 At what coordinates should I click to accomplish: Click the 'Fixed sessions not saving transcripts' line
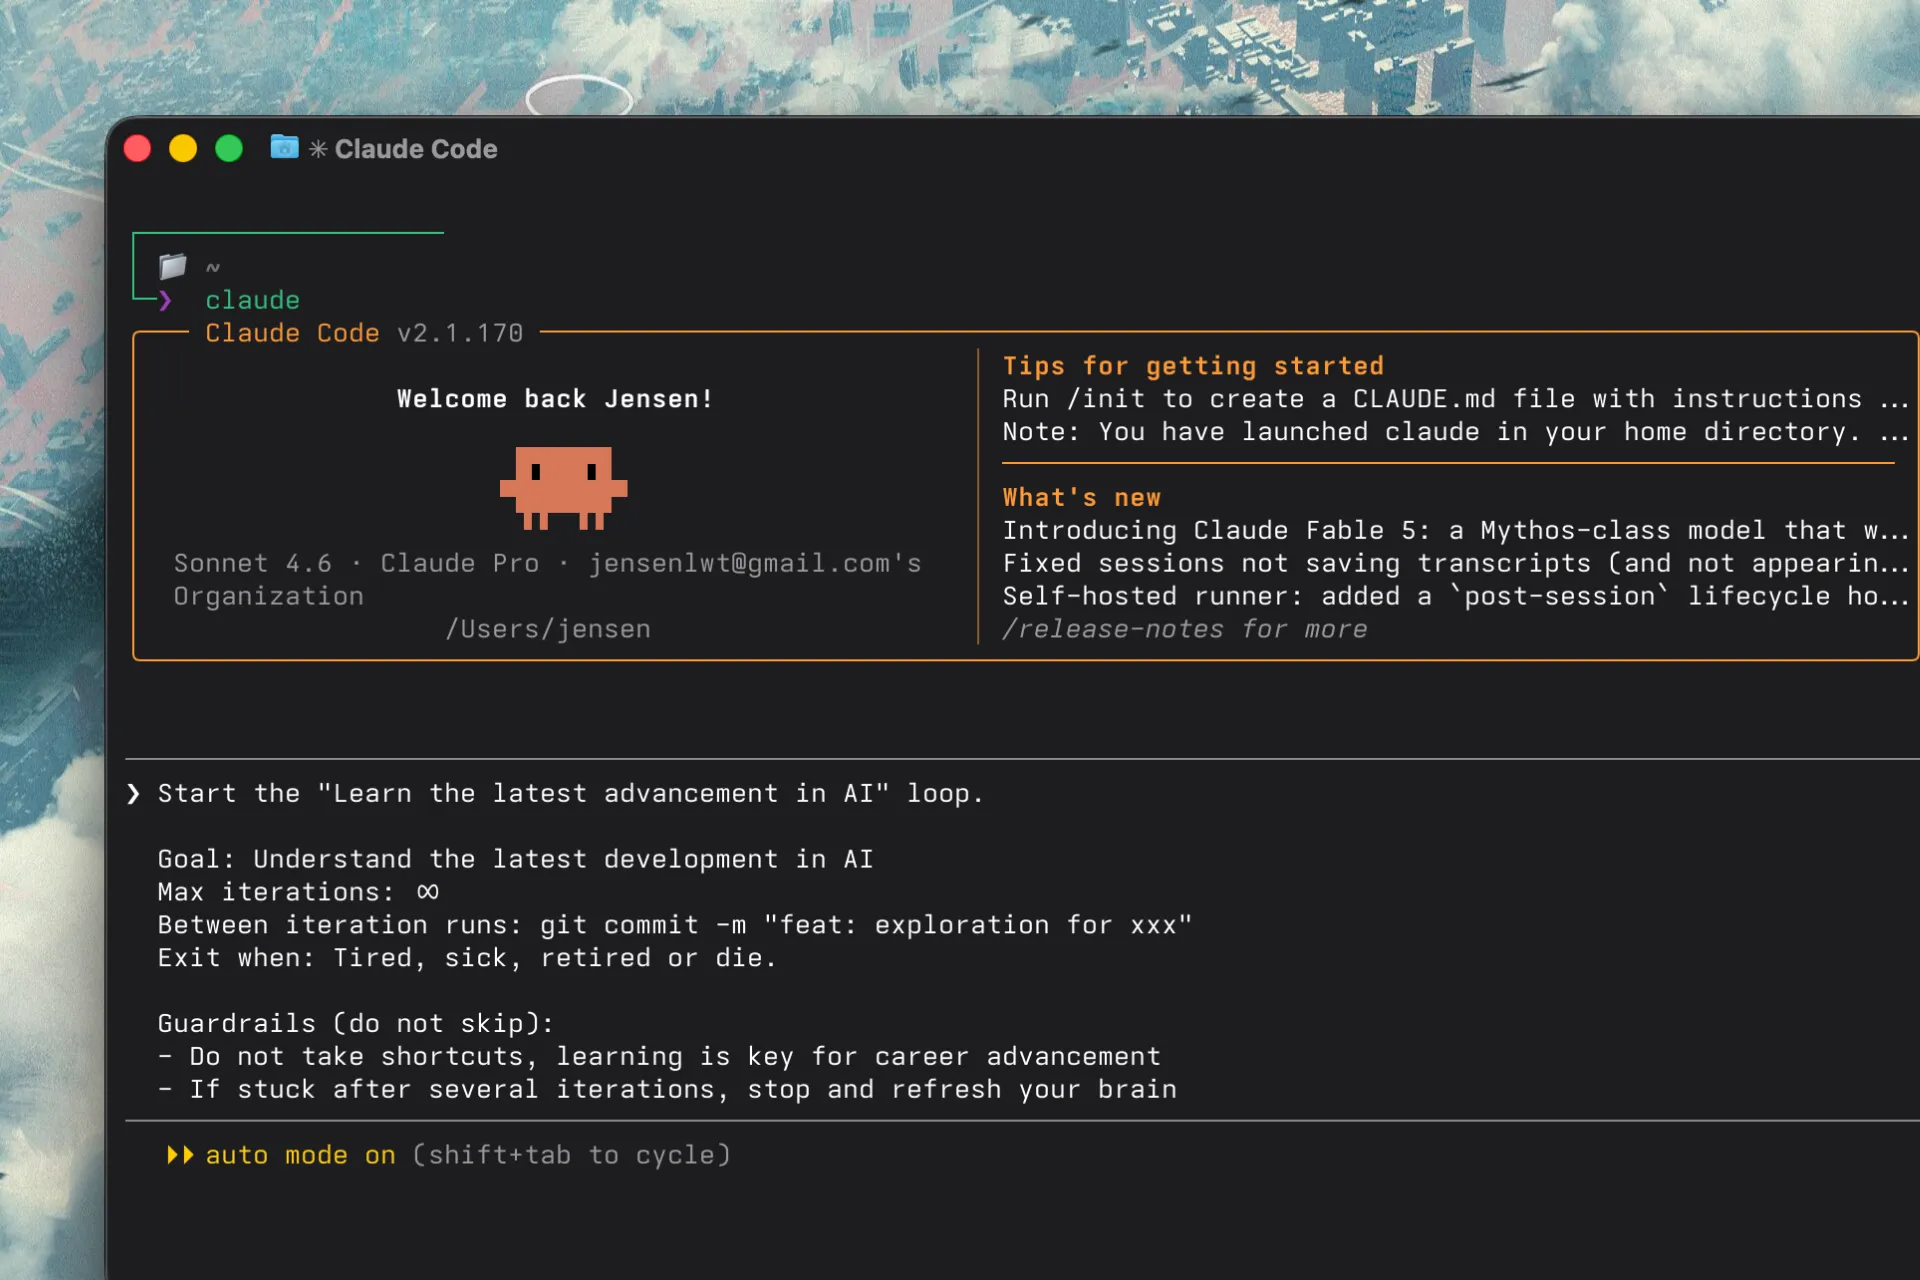1456,564
